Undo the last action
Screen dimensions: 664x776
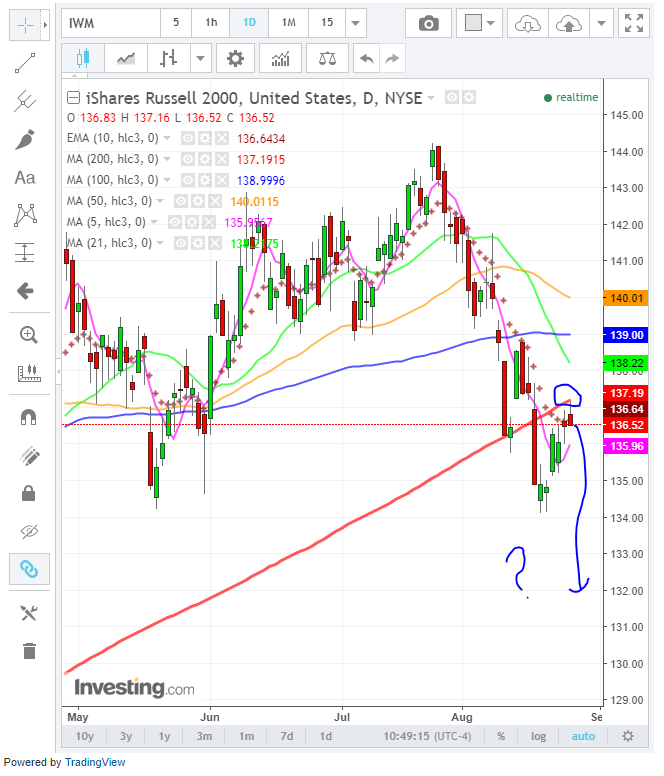(367, 58)
